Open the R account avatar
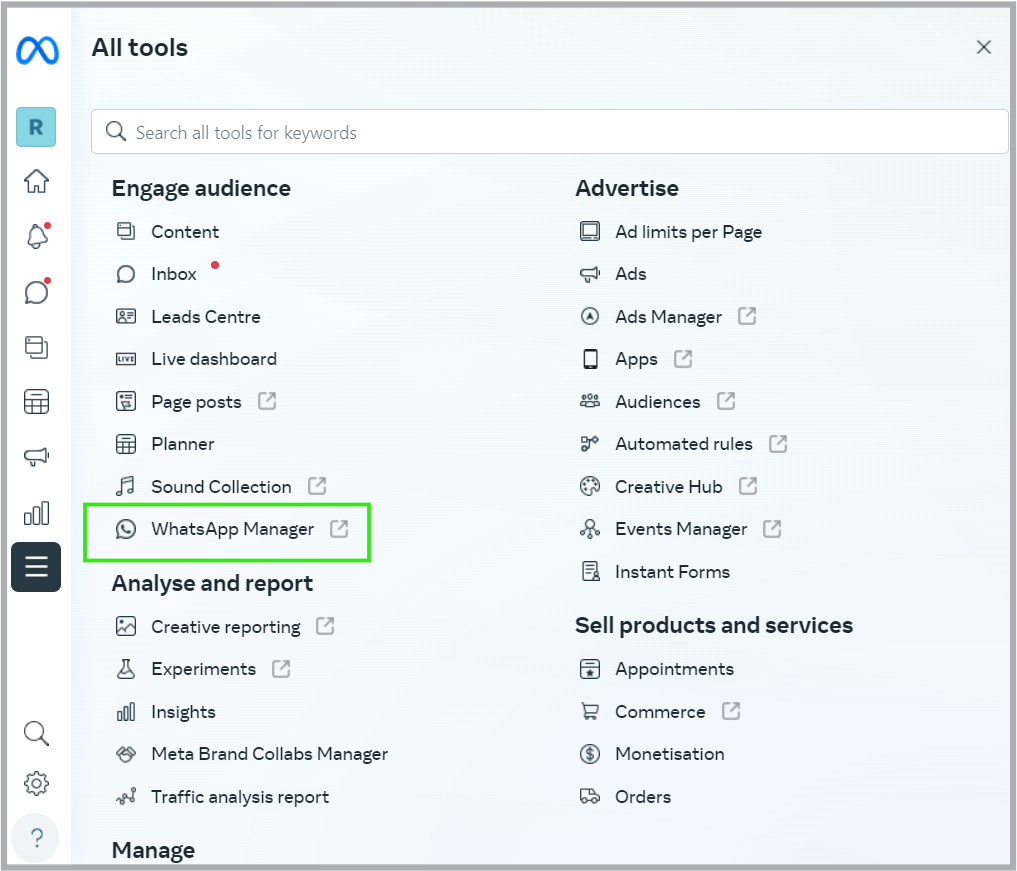The width and height of the screenshot is (1017, 871). tap(36, 127)
